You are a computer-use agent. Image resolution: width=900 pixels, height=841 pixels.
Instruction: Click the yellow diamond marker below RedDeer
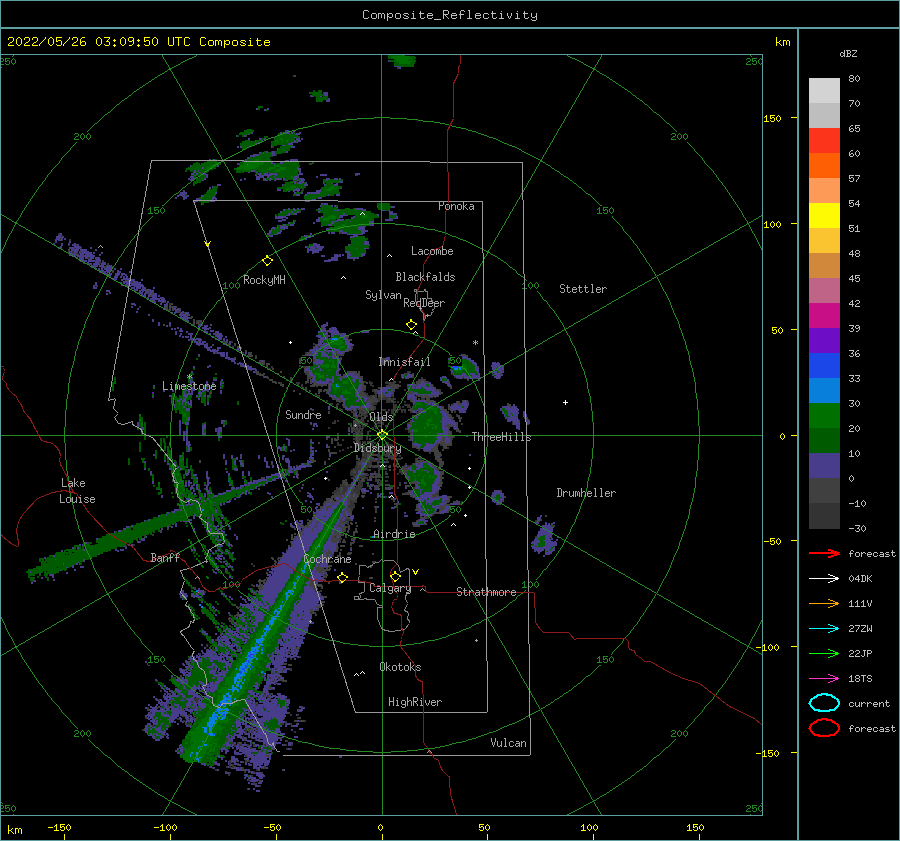click(x=411, y=325)
